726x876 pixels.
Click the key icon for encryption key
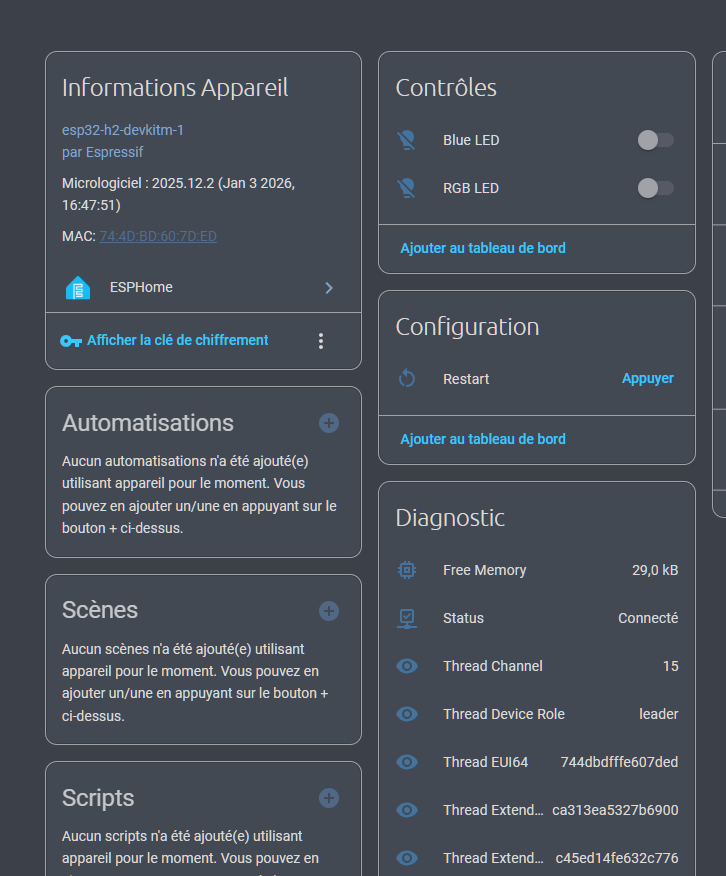click(x=71, y=341)
